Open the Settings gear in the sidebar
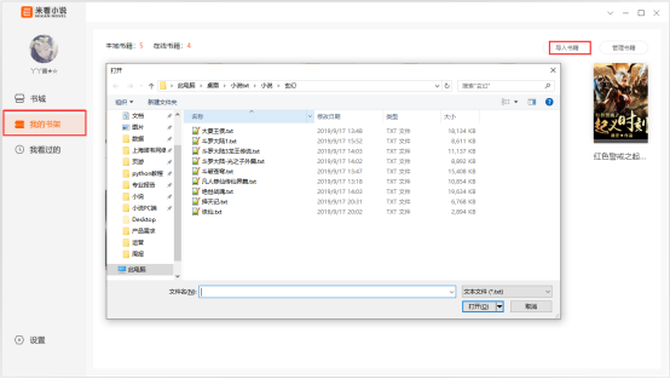 [19, 340]
